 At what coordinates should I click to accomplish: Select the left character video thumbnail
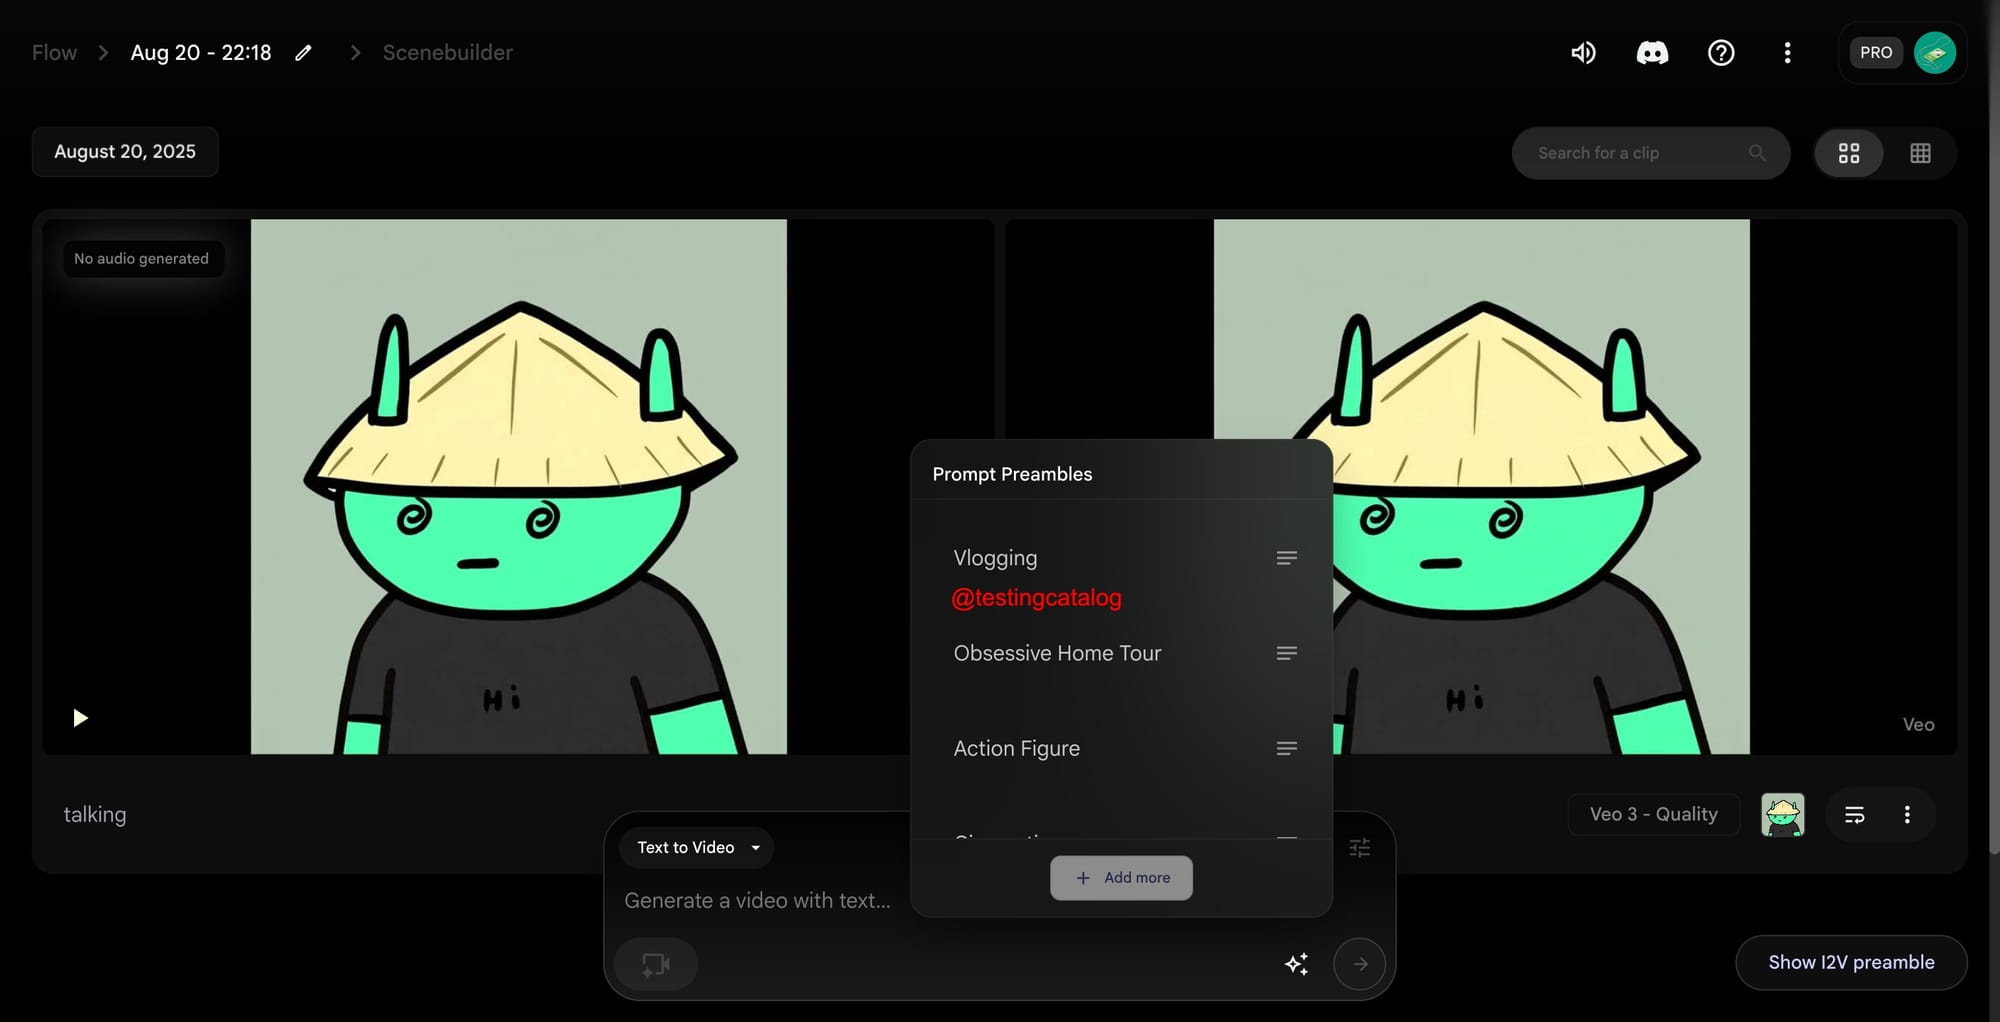519,487
